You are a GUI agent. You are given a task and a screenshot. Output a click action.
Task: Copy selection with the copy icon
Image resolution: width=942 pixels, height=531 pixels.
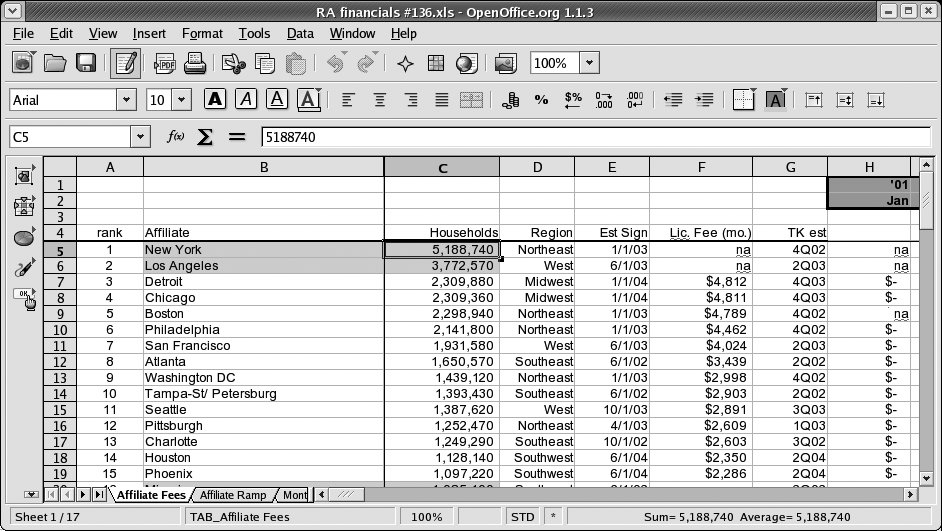(264, 63)
